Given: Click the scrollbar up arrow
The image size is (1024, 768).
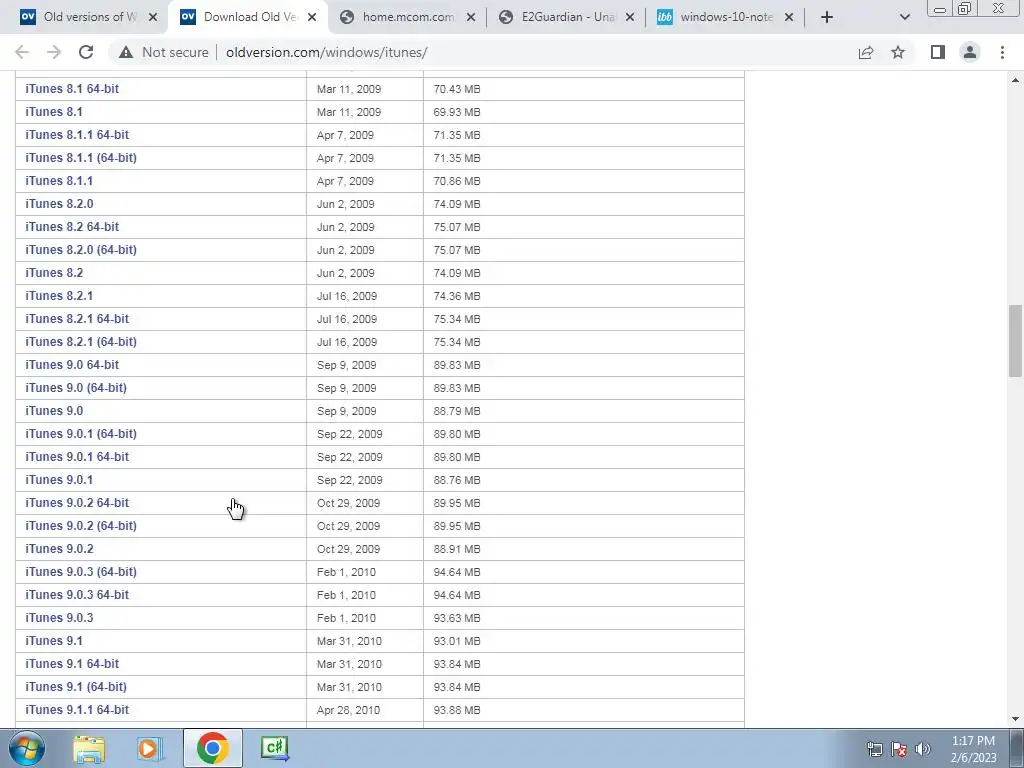Looking at the screenshot, I should [1015, 80].
